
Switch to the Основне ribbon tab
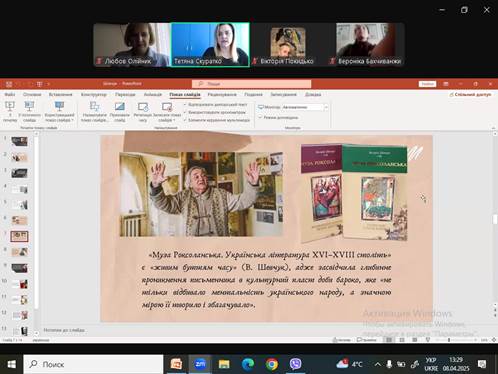[x=32, y=94]
